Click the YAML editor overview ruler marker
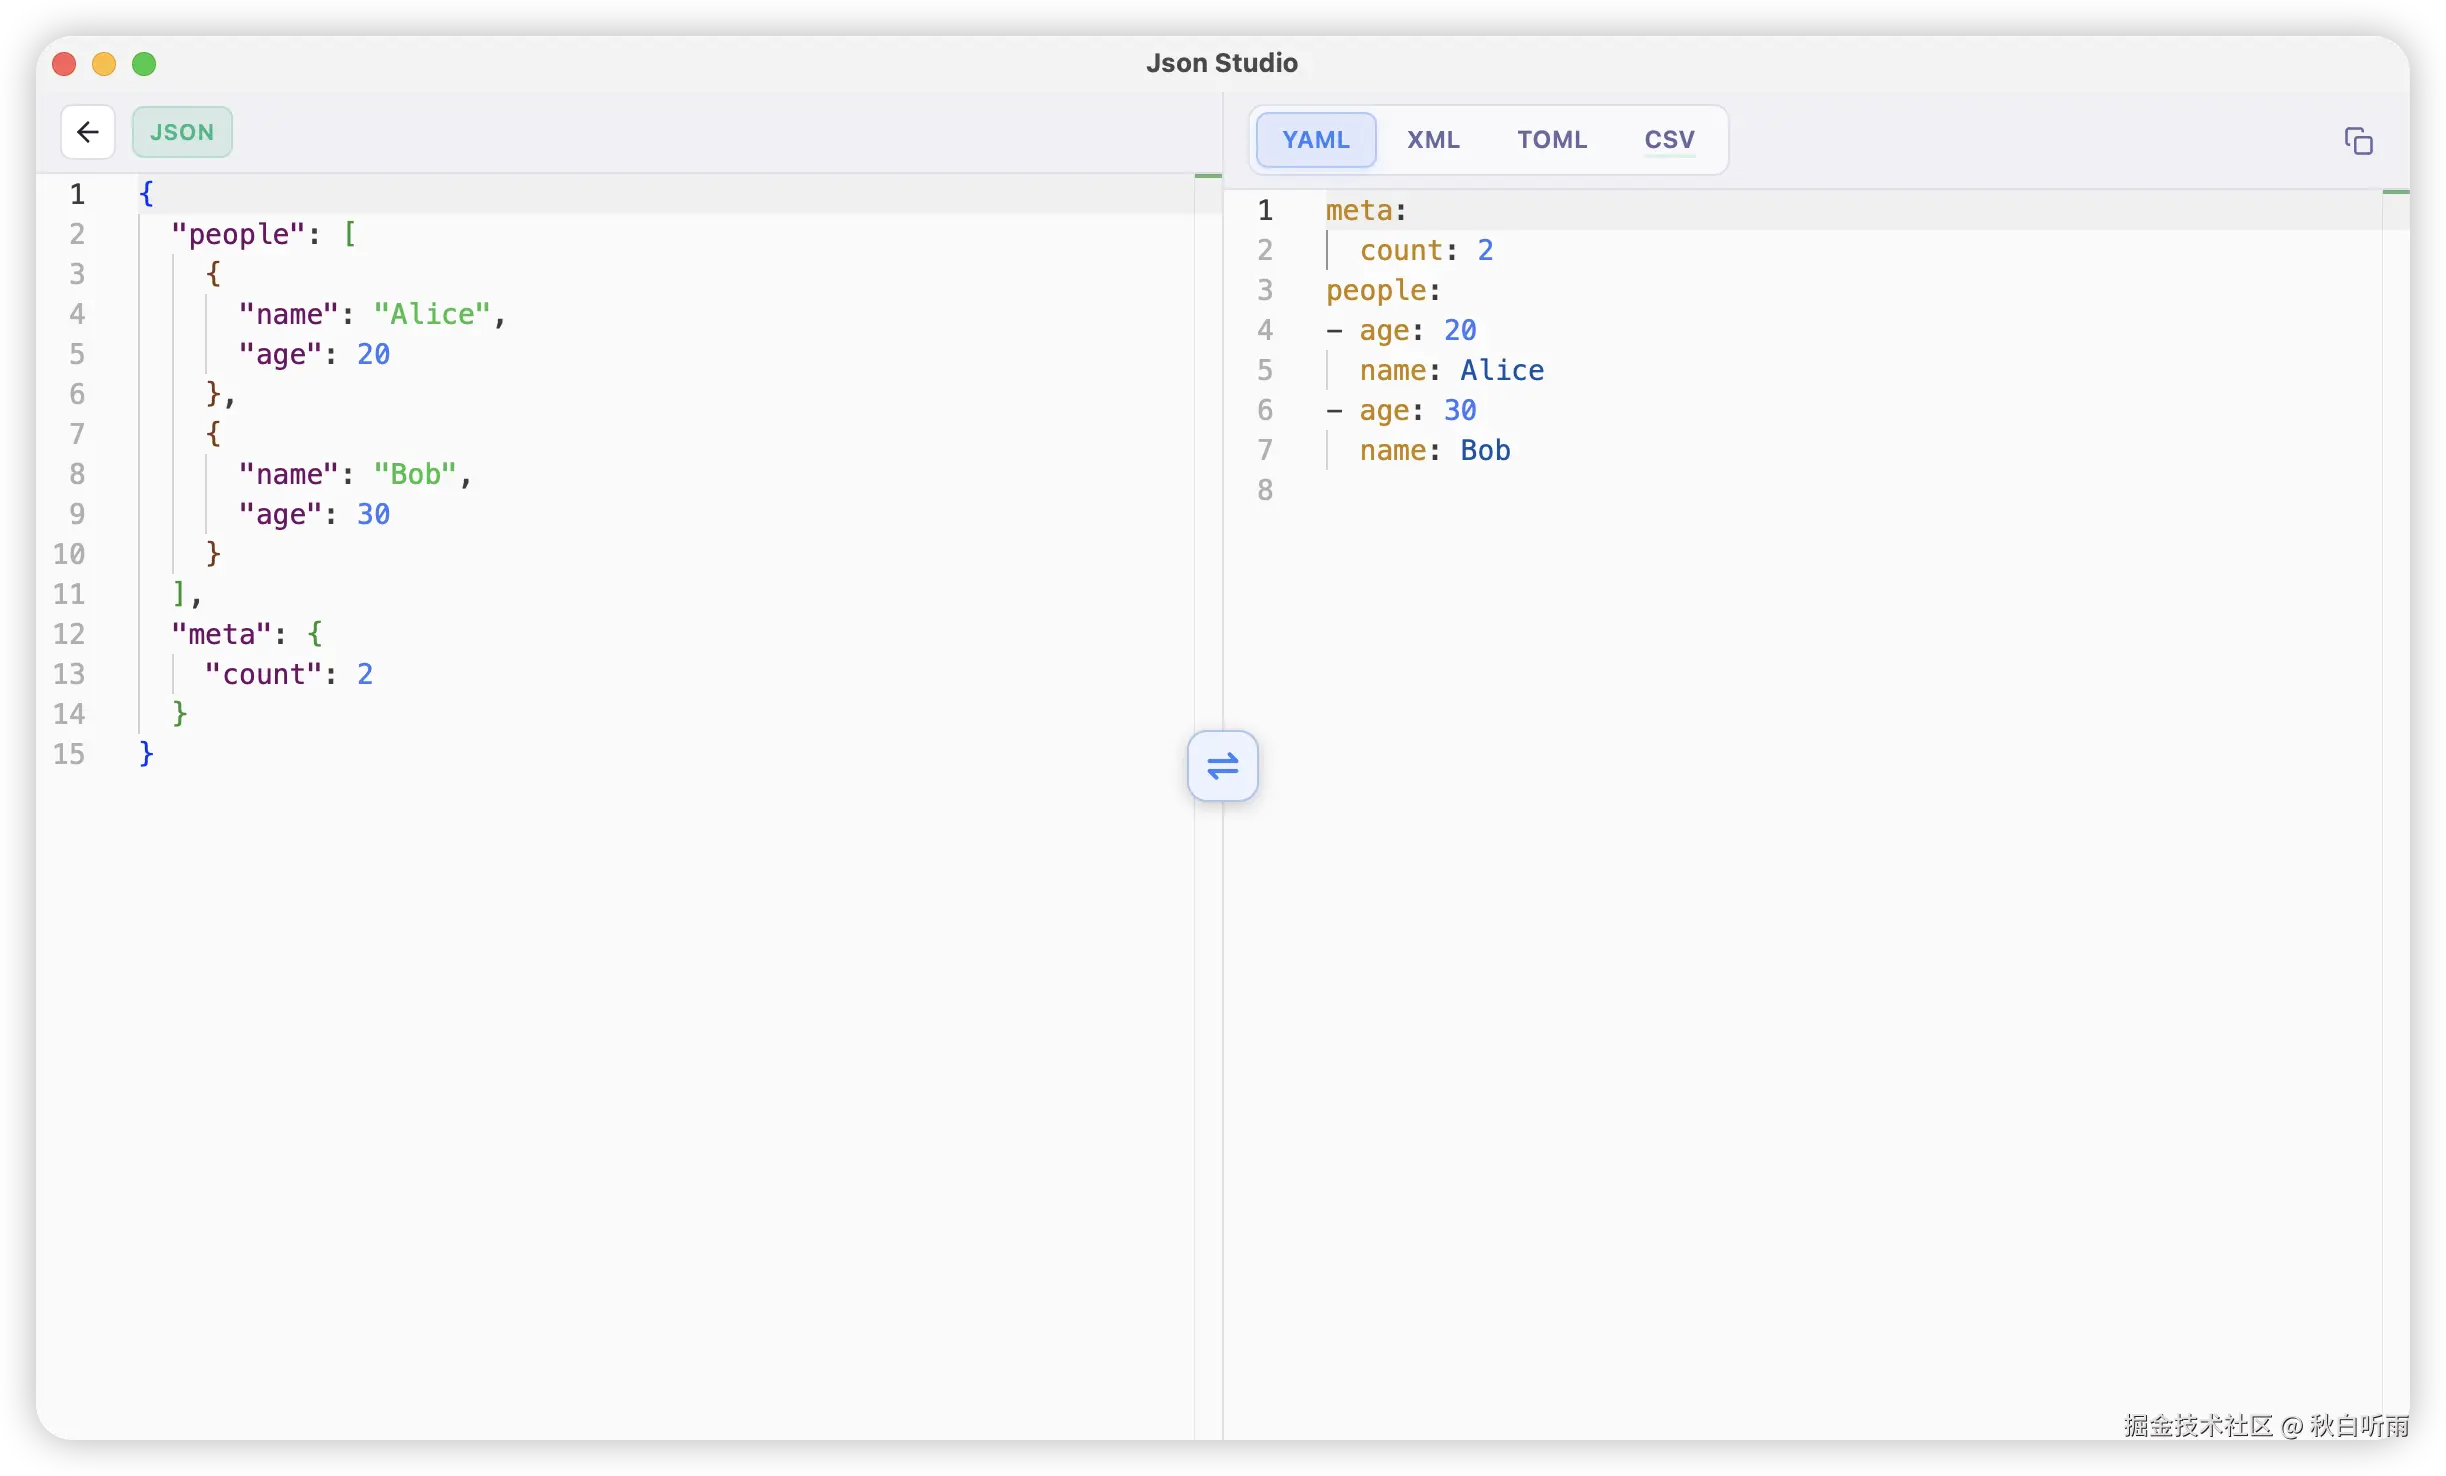The height and width of the screenshot is (1476, 2446). tap(2395, 191)
